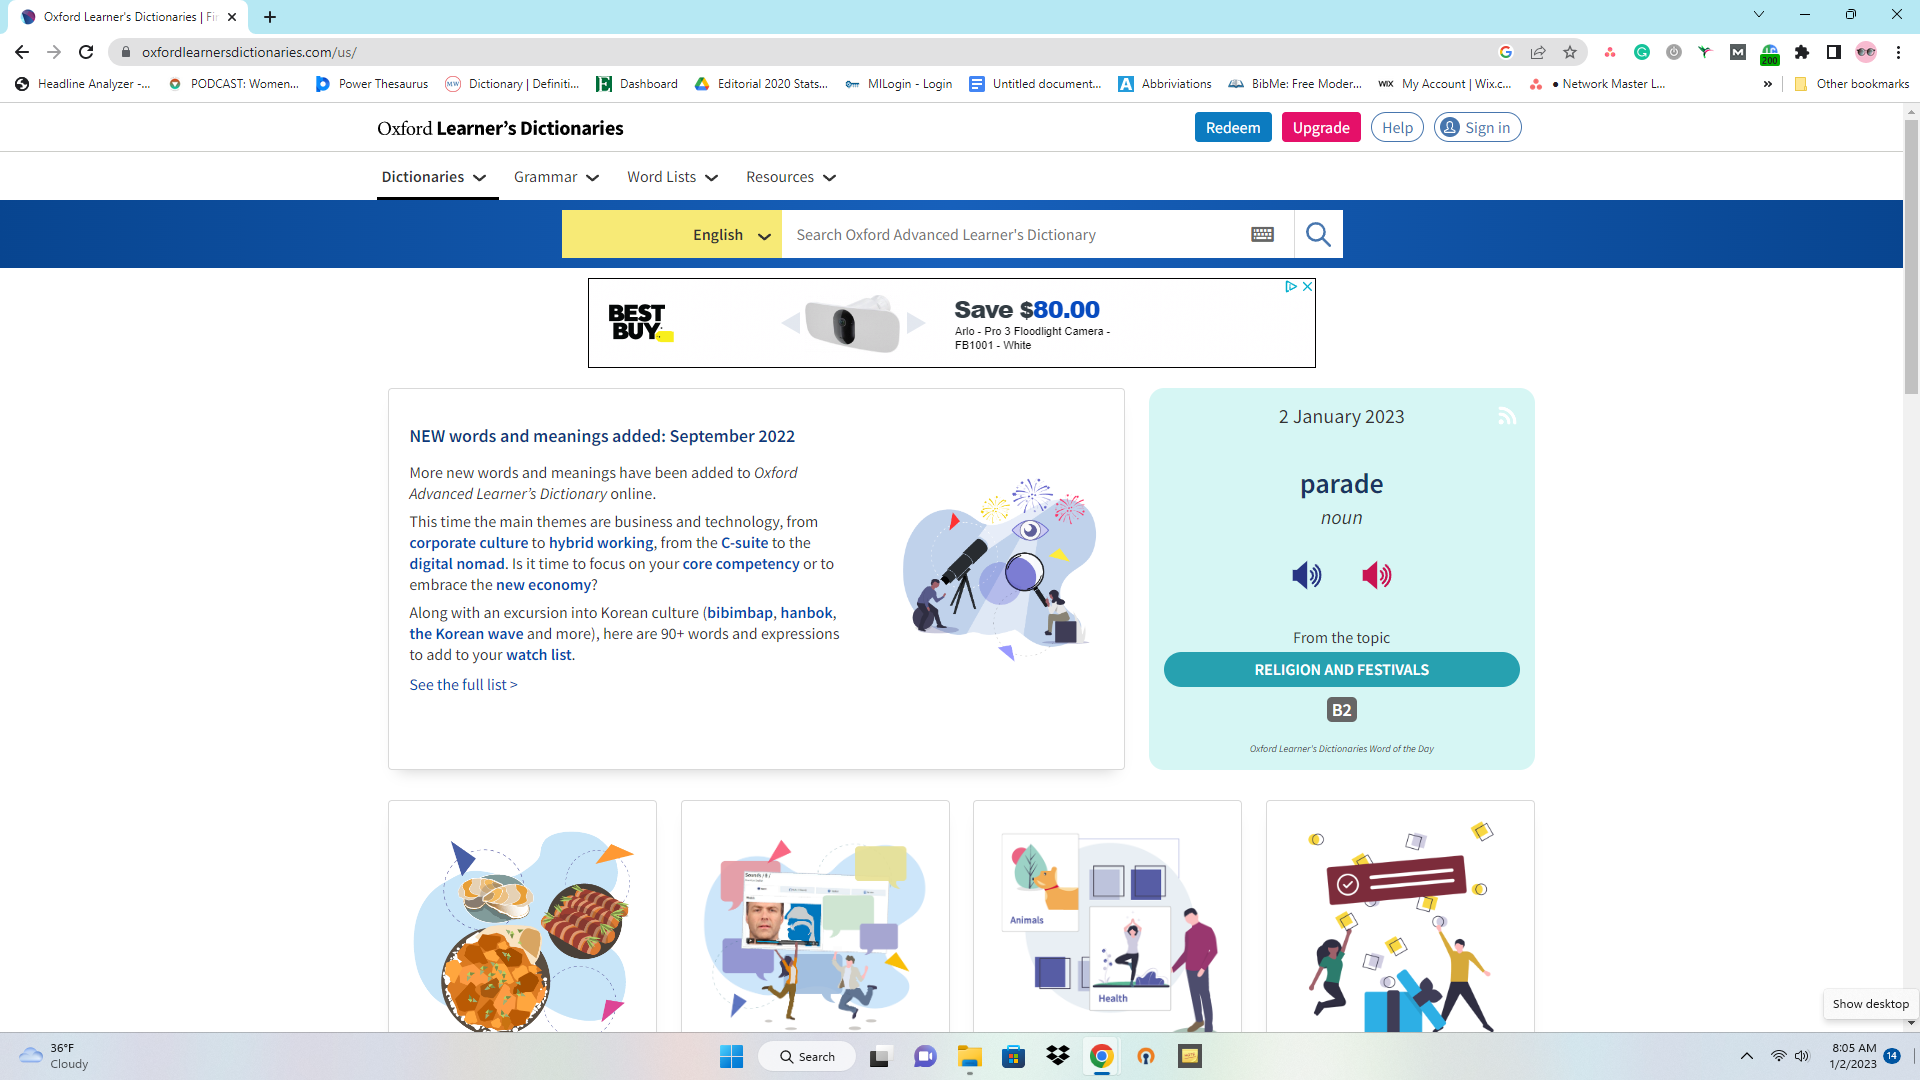Open Grammarly extension in the toolbar
Image resolution: width=1920 pixels, height=1080 pixels.
(x=1641, y=52)
